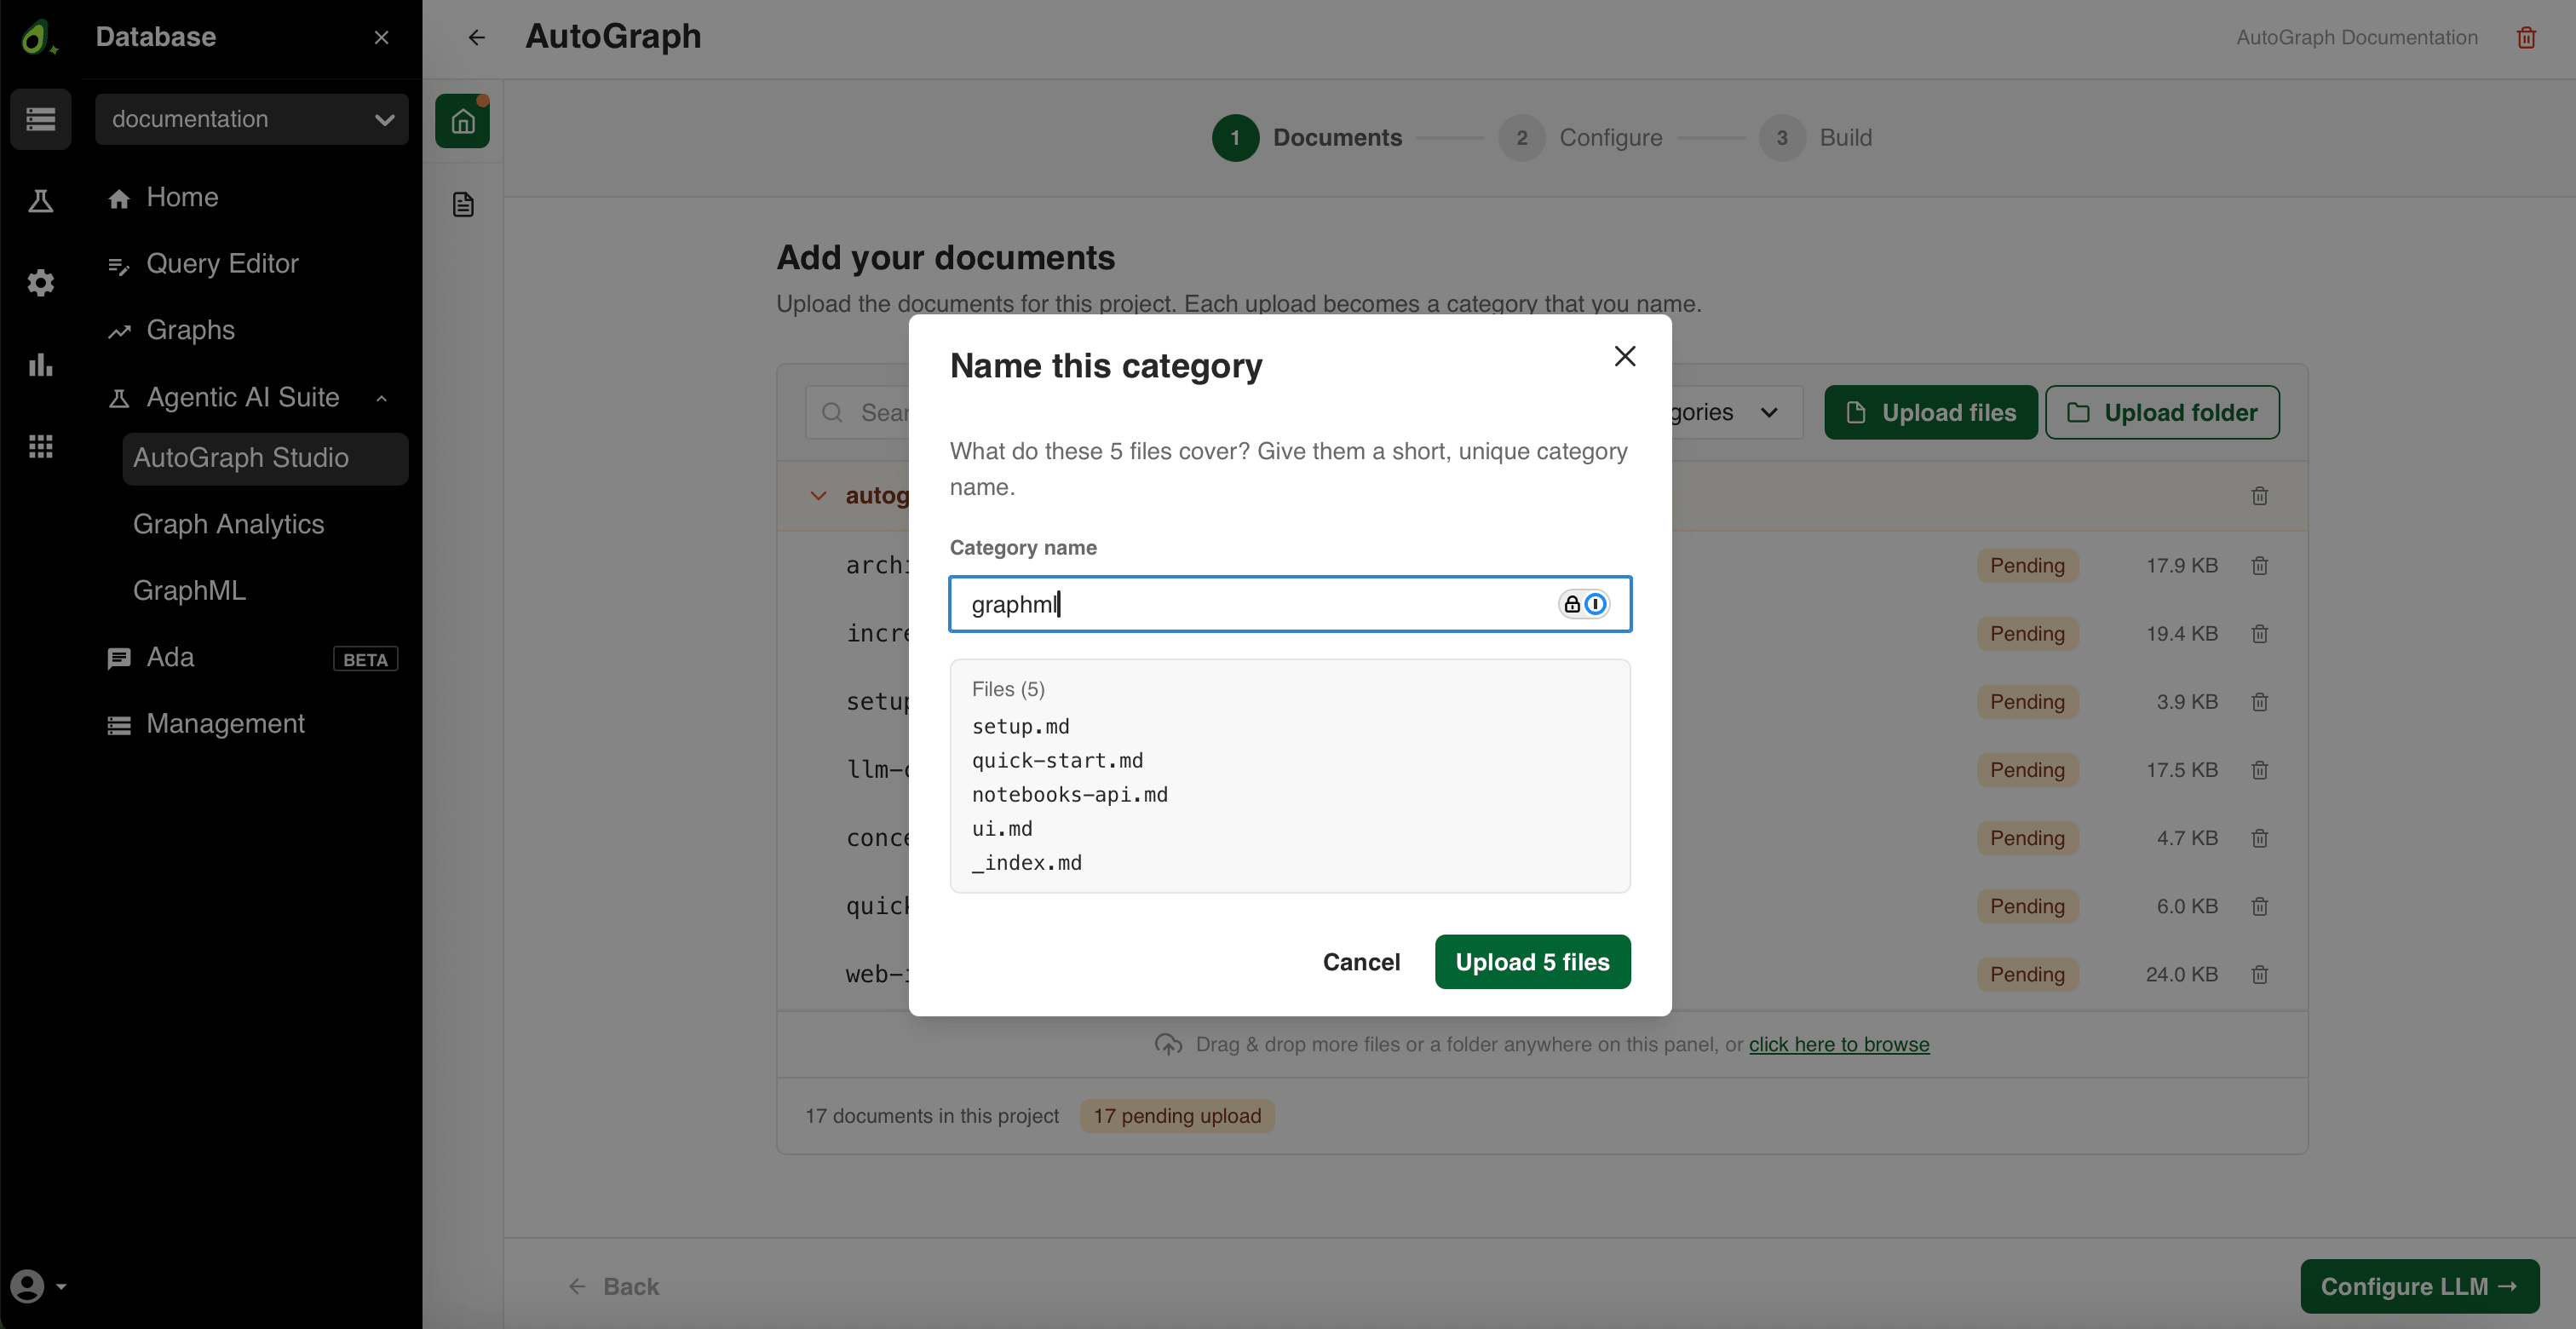Click AutoGraph Documentation label
The width and height of the screenshot is (2576, 1329).
(x=2357, y=37)
